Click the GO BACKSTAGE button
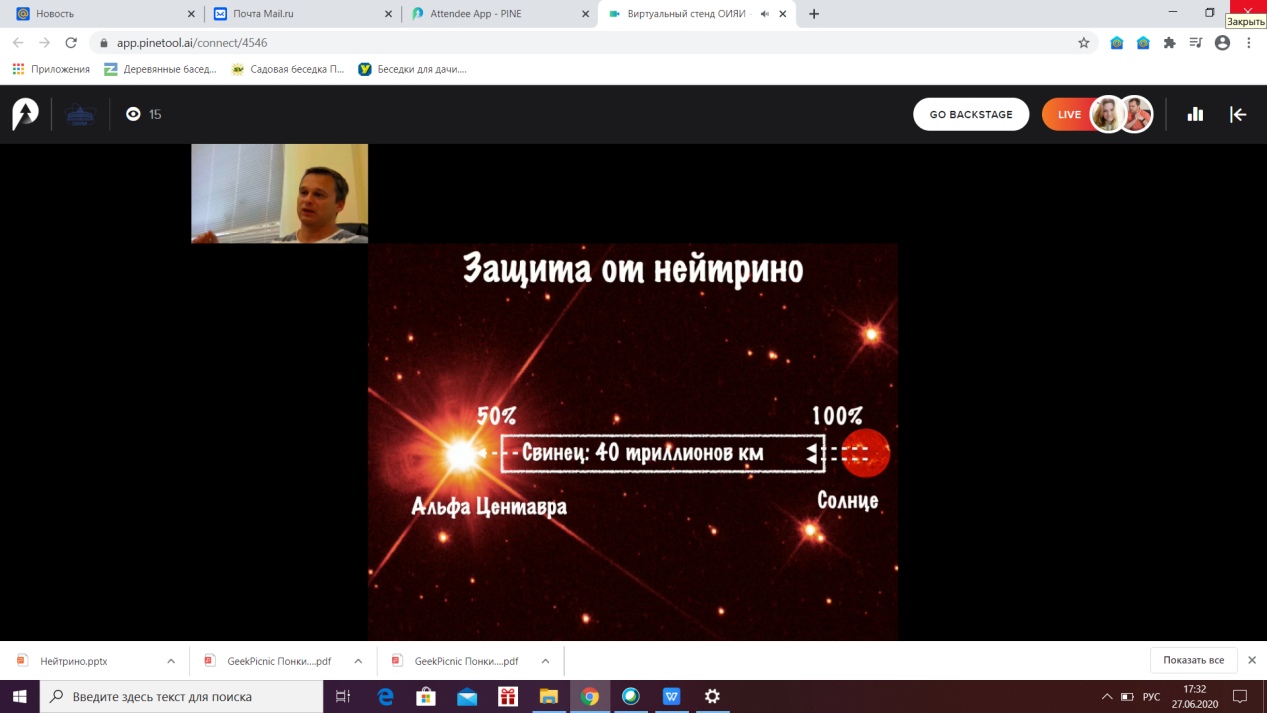Screen dimensions: 1267x713 [970, 114]
